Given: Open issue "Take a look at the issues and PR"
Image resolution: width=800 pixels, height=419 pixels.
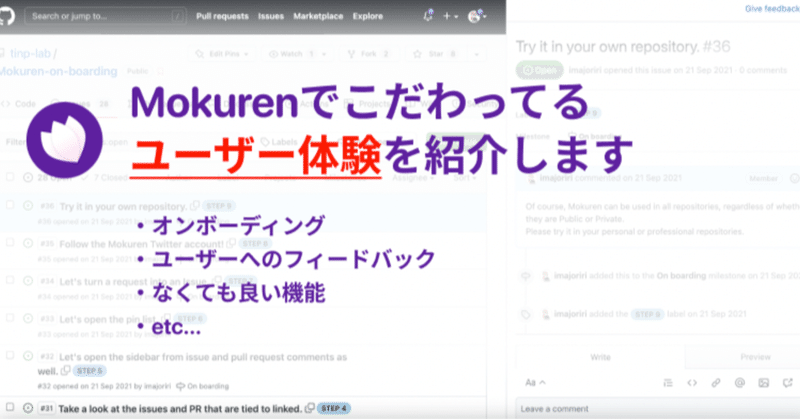Looking at the screenshot, I should tap(180, 409).
